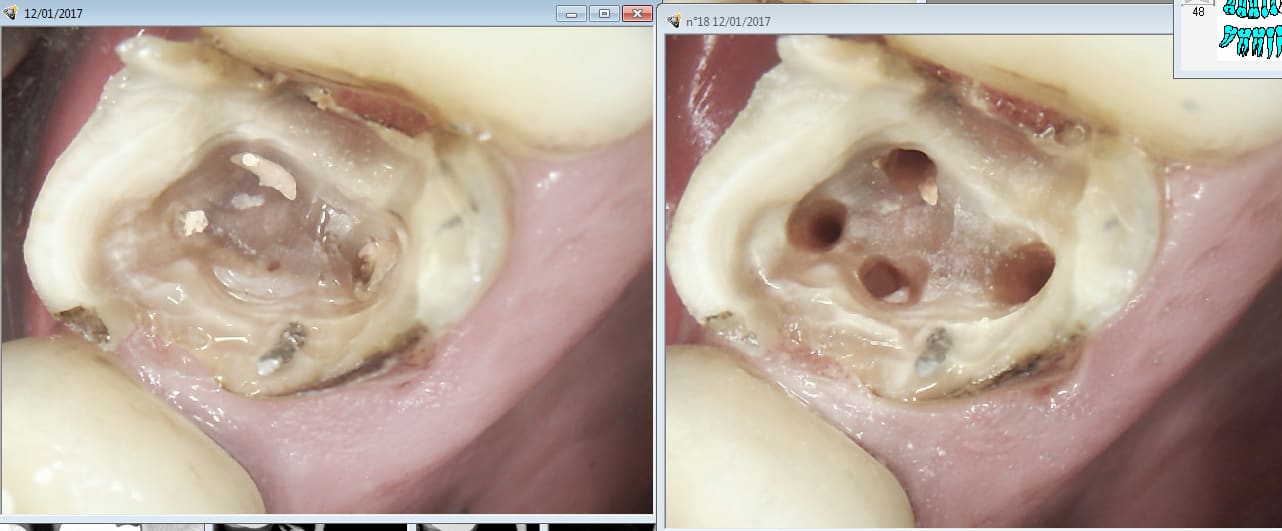This screenshot has height=531, width=1282.
Task: Maximize the 12/01/2017 image window
Action: click(604, 13)
